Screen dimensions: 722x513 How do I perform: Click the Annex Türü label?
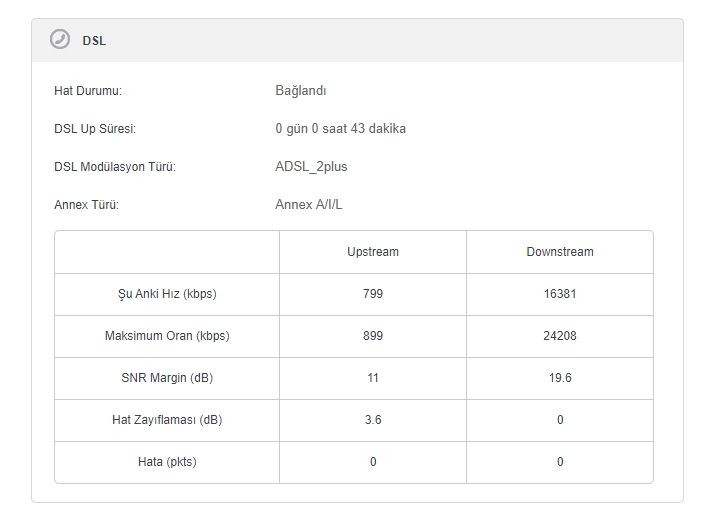coord(86,205)
